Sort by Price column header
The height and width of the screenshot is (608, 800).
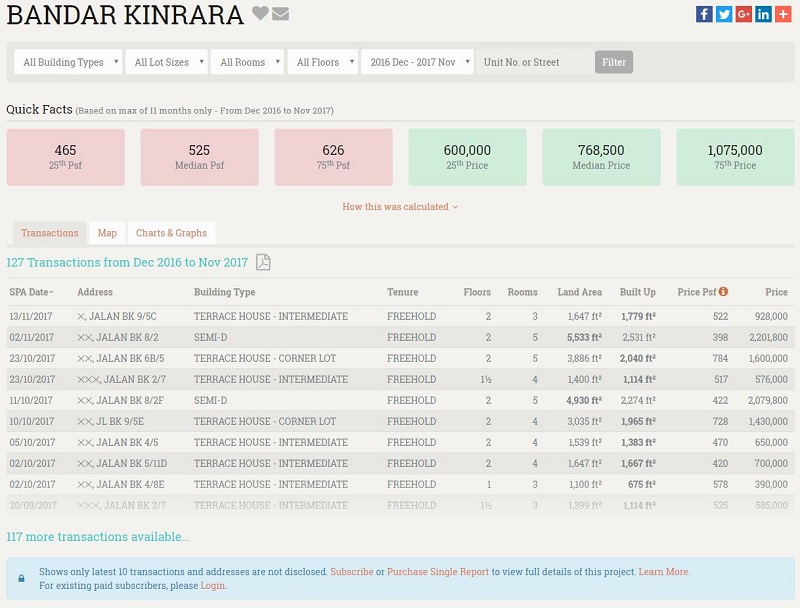777,292
